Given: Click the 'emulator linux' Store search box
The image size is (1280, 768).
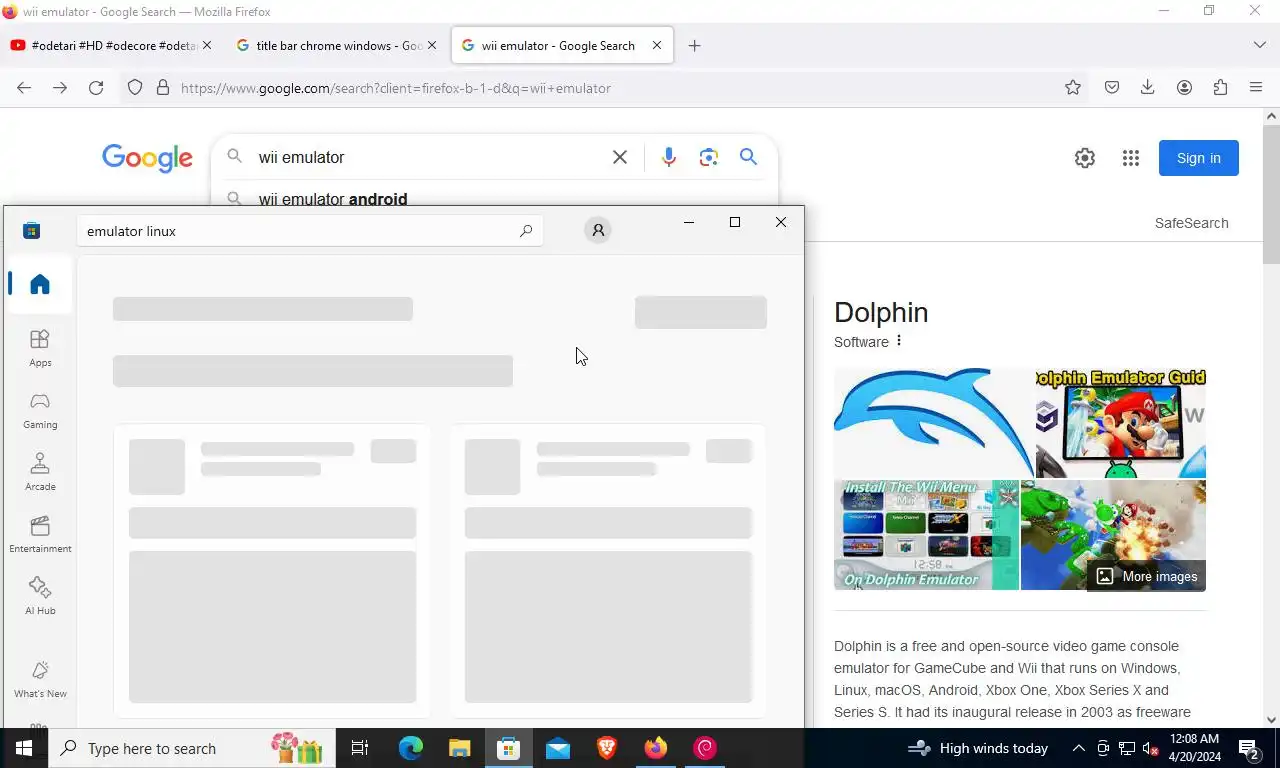Looking at the screenshot, I should [x=310, y=231].
